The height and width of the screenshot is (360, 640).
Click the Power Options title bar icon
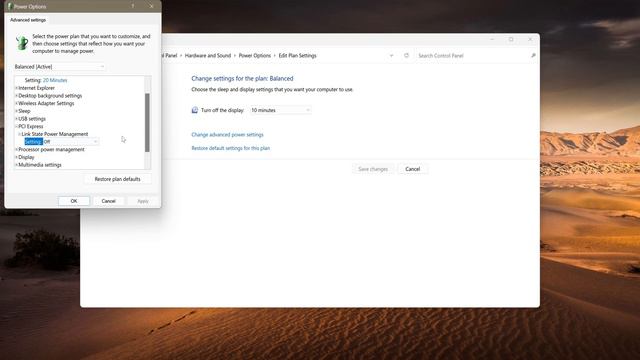[x=10, y=6]
